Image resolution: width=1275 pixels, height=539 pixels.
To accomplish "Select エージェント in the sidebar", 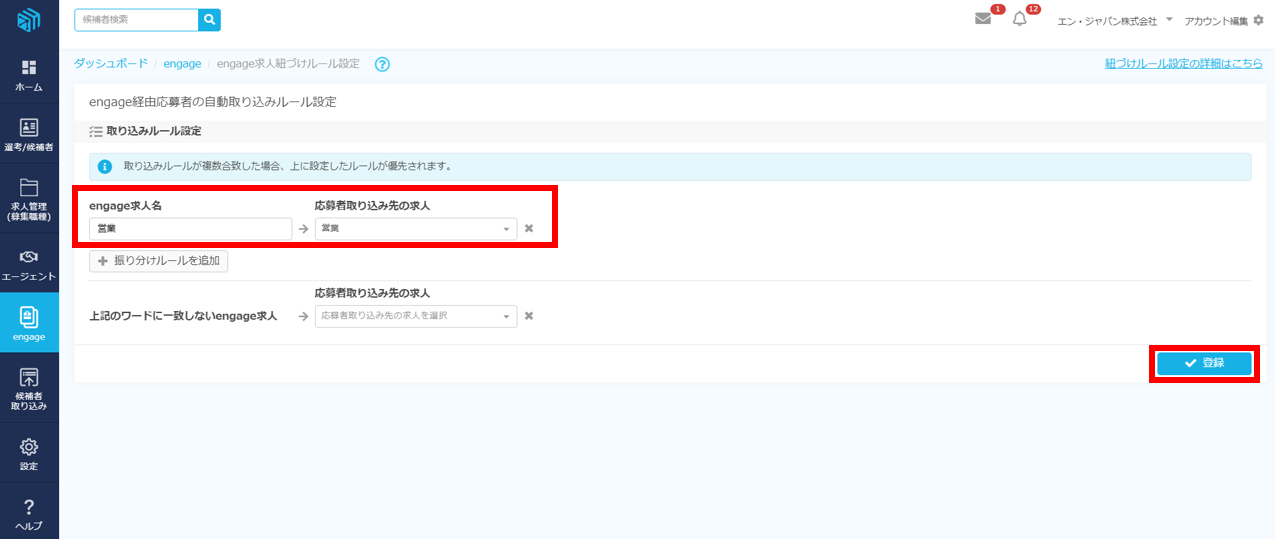I will click(x=29, y=264).
